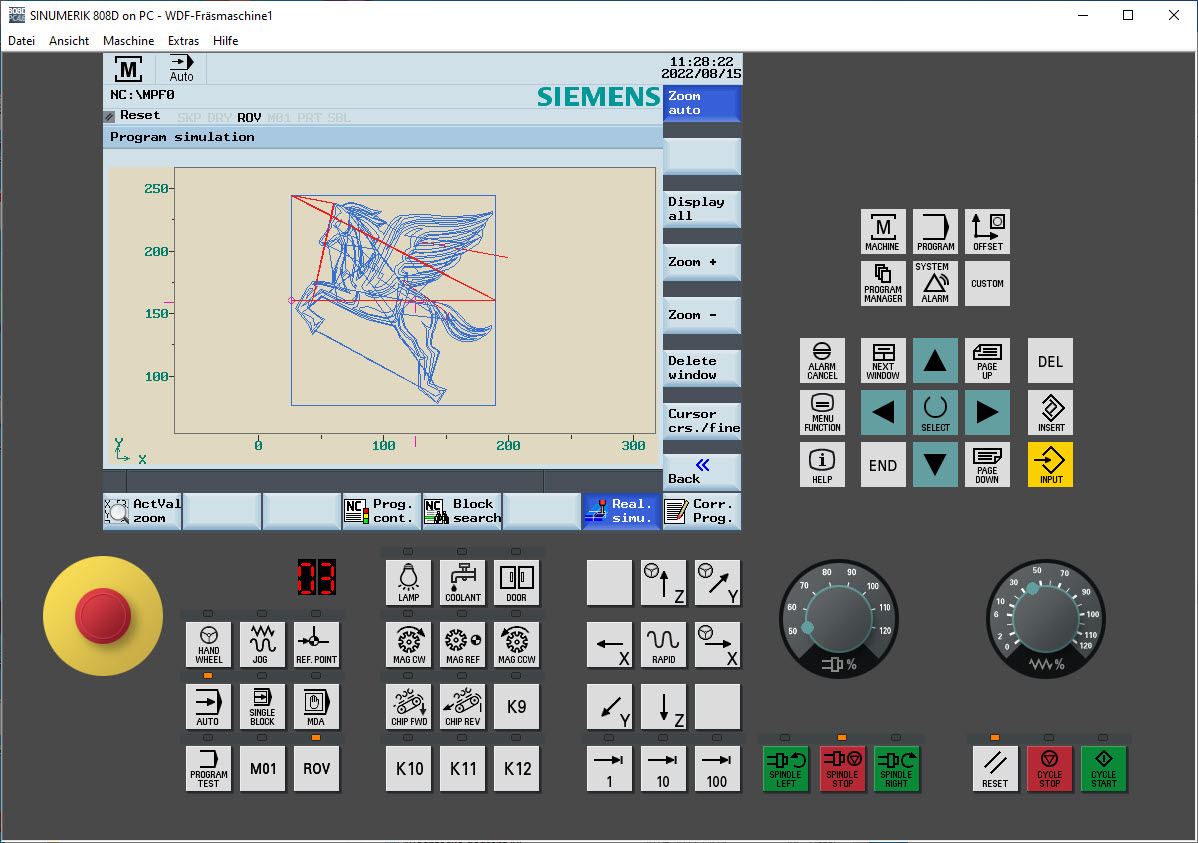Open the PROGRAM editor key
The image size is (1198, 843).
coord(935,232)
